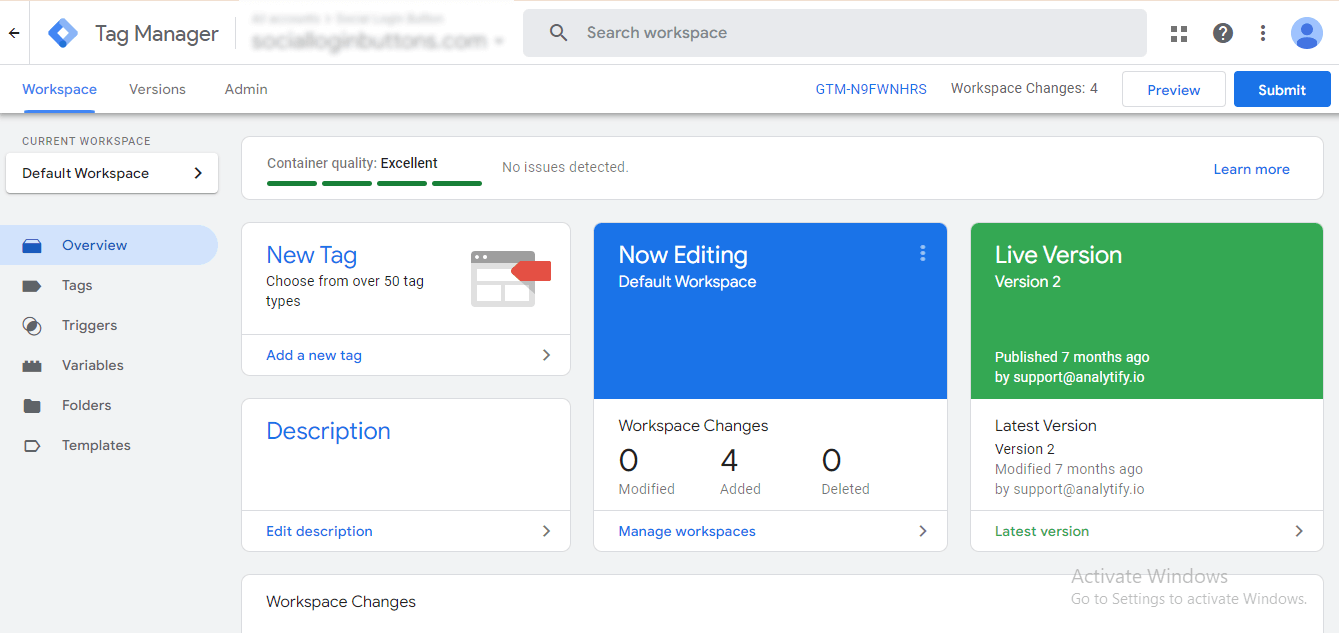Click the Search workspace field
This screenshot has height=633, width=1339.
(850, 33)
